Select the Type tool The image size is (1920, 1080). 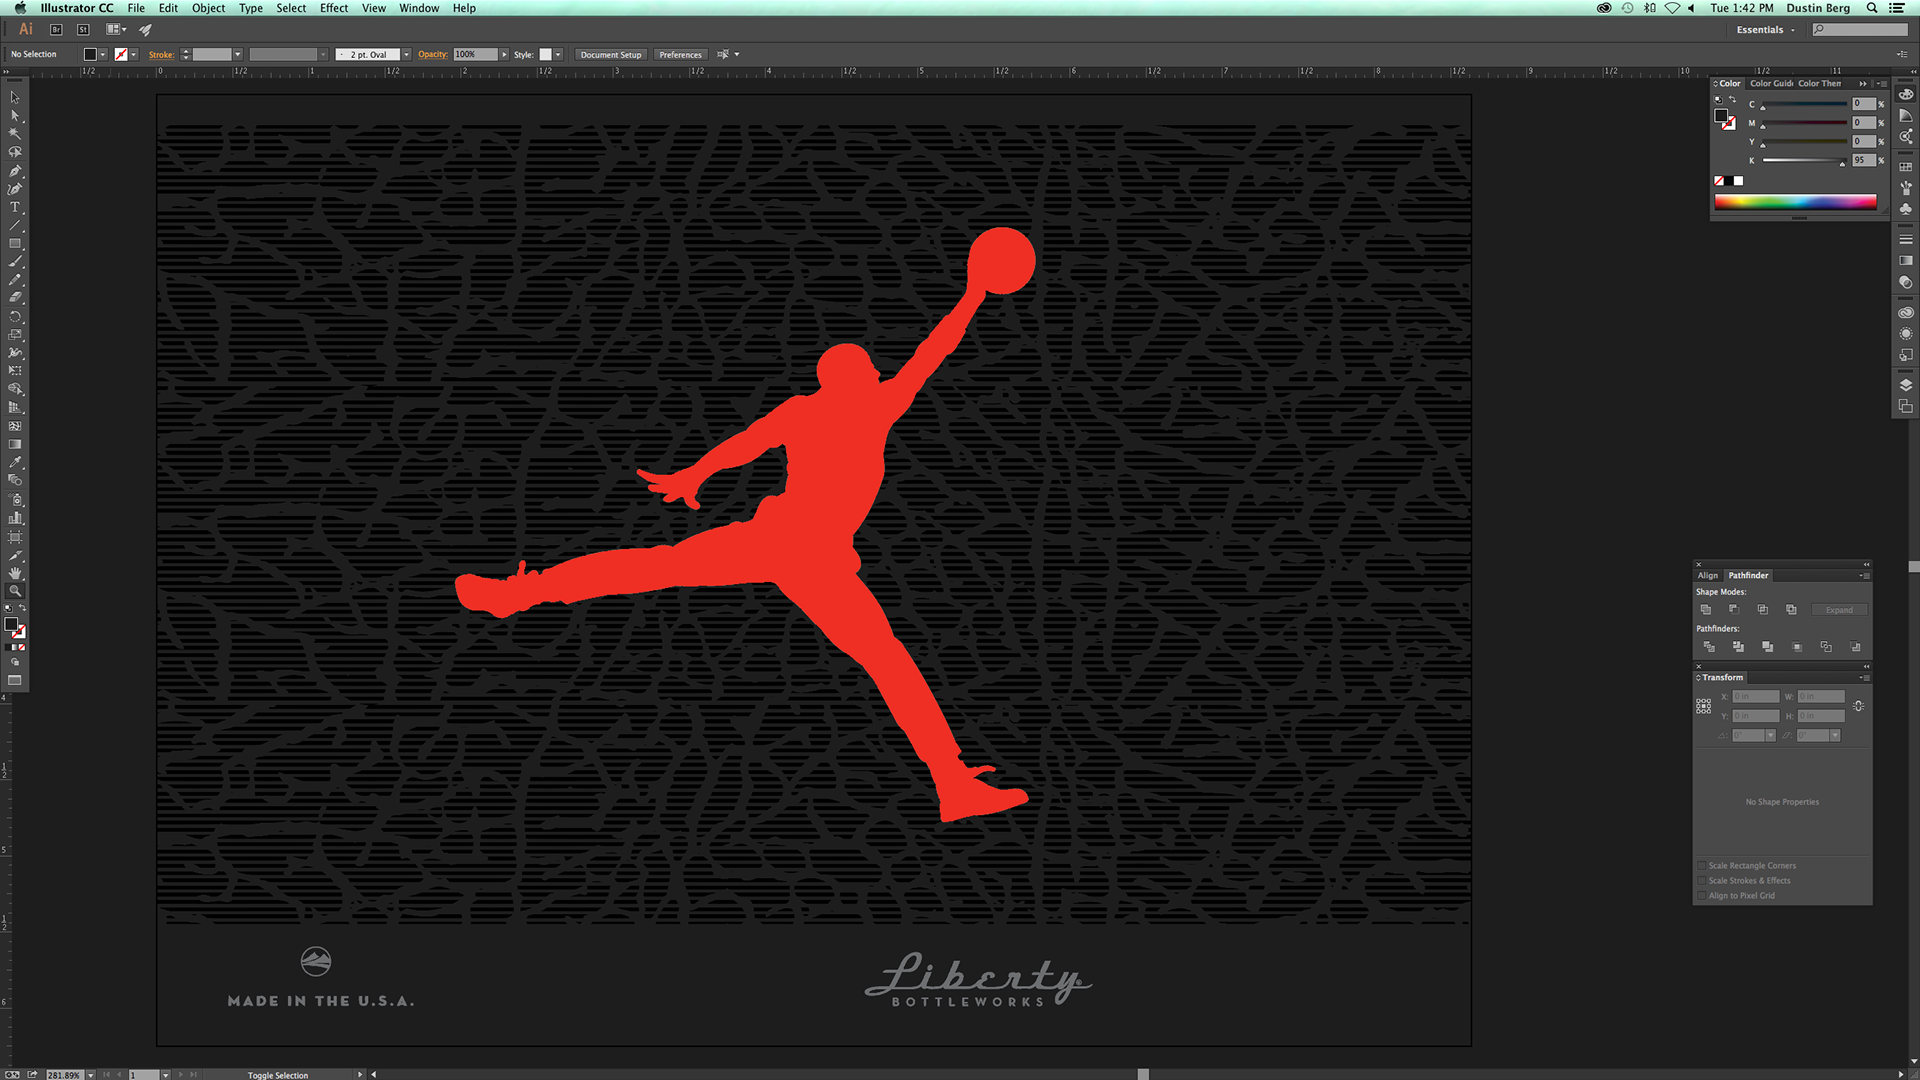(15, 207)
